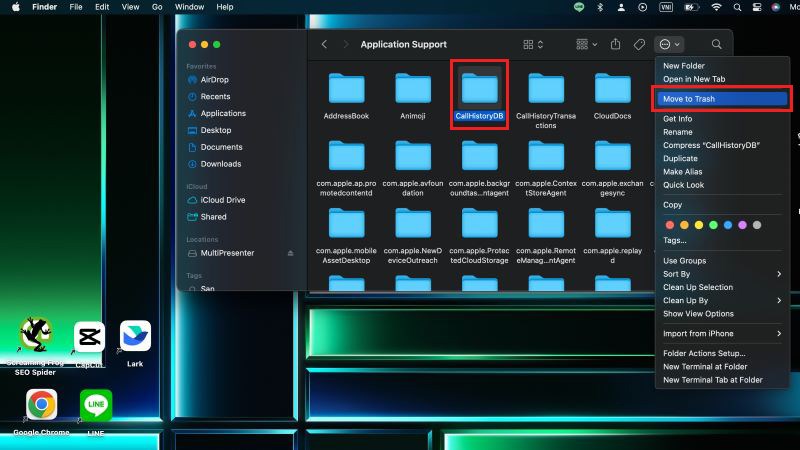Choose Move to Trash from menu
Screen dimensions: 800x450
tap(689, 99)
